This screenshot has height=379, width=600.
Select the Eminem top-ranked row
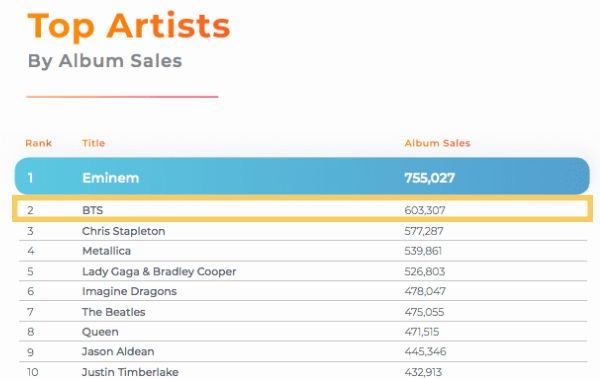coord(302,176)
